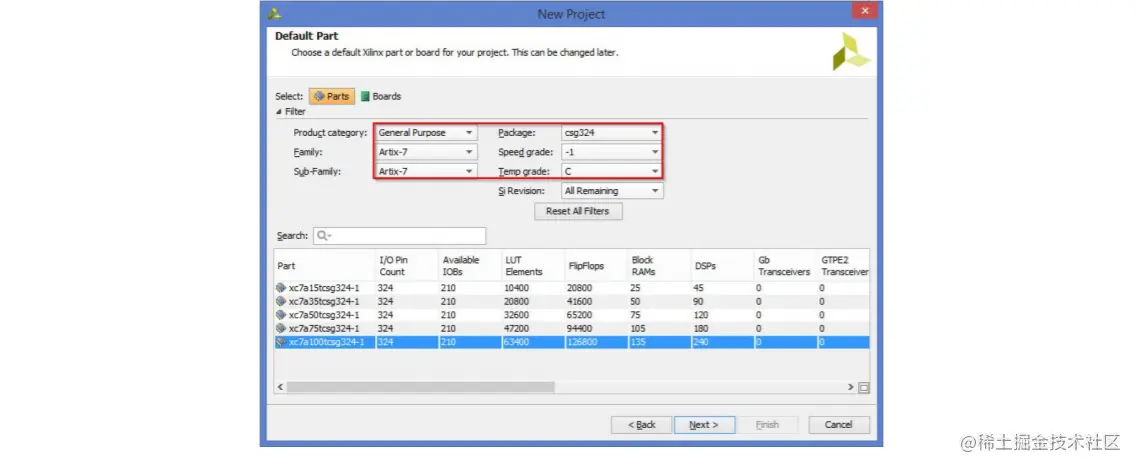Collapse the Filter section
The image size is (1136, 468).
click(279, 112)
